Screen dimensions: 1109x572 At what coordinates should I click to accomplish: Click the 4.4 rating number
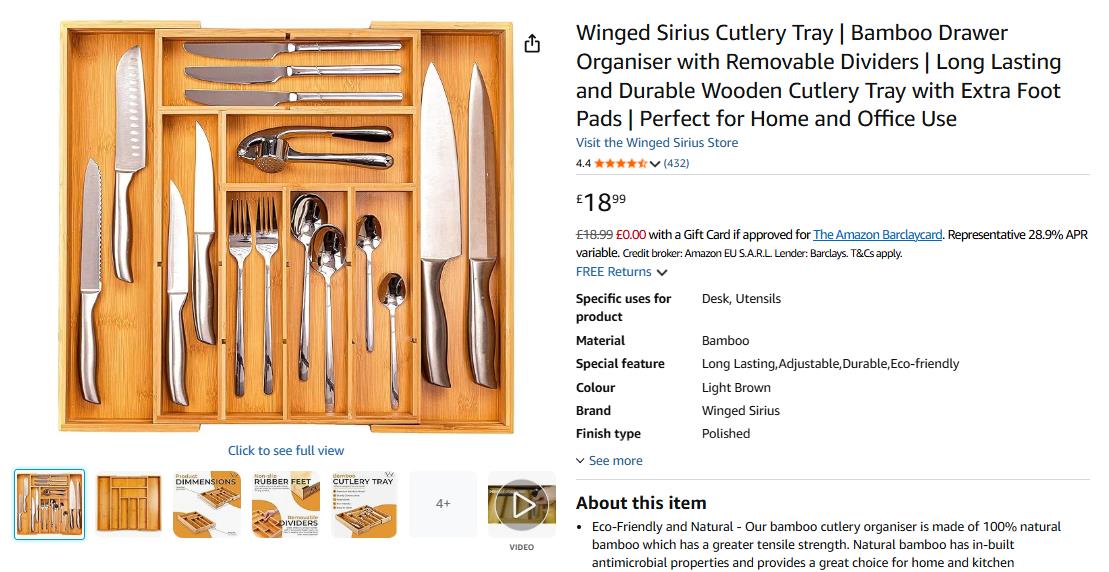[583, 163]
